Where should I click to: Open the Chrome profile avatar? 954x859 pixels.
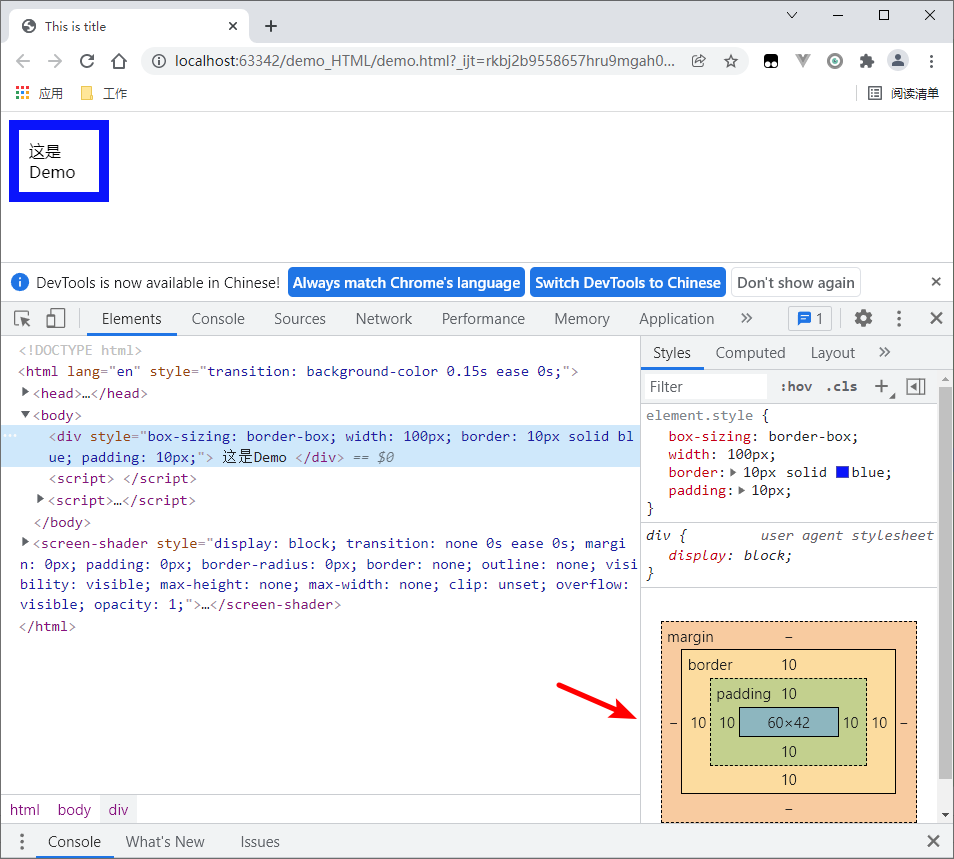[x=898, y=60]
